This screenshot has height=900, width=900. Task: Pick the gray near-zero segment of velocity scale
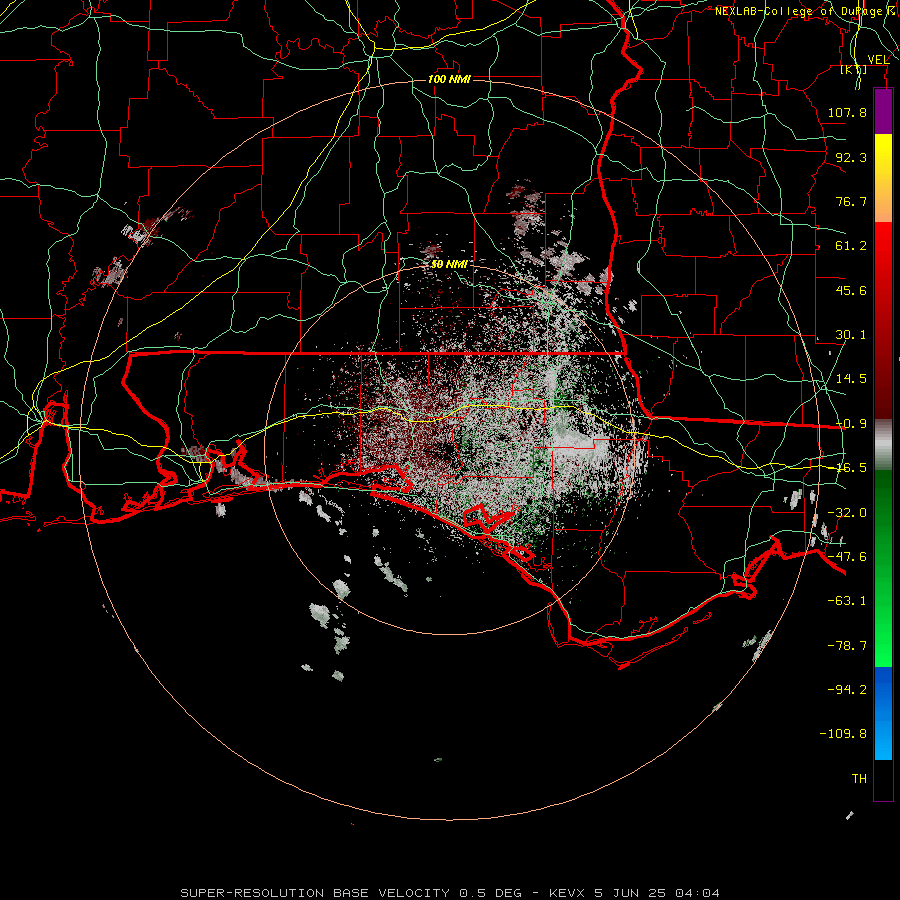point(883,445)
